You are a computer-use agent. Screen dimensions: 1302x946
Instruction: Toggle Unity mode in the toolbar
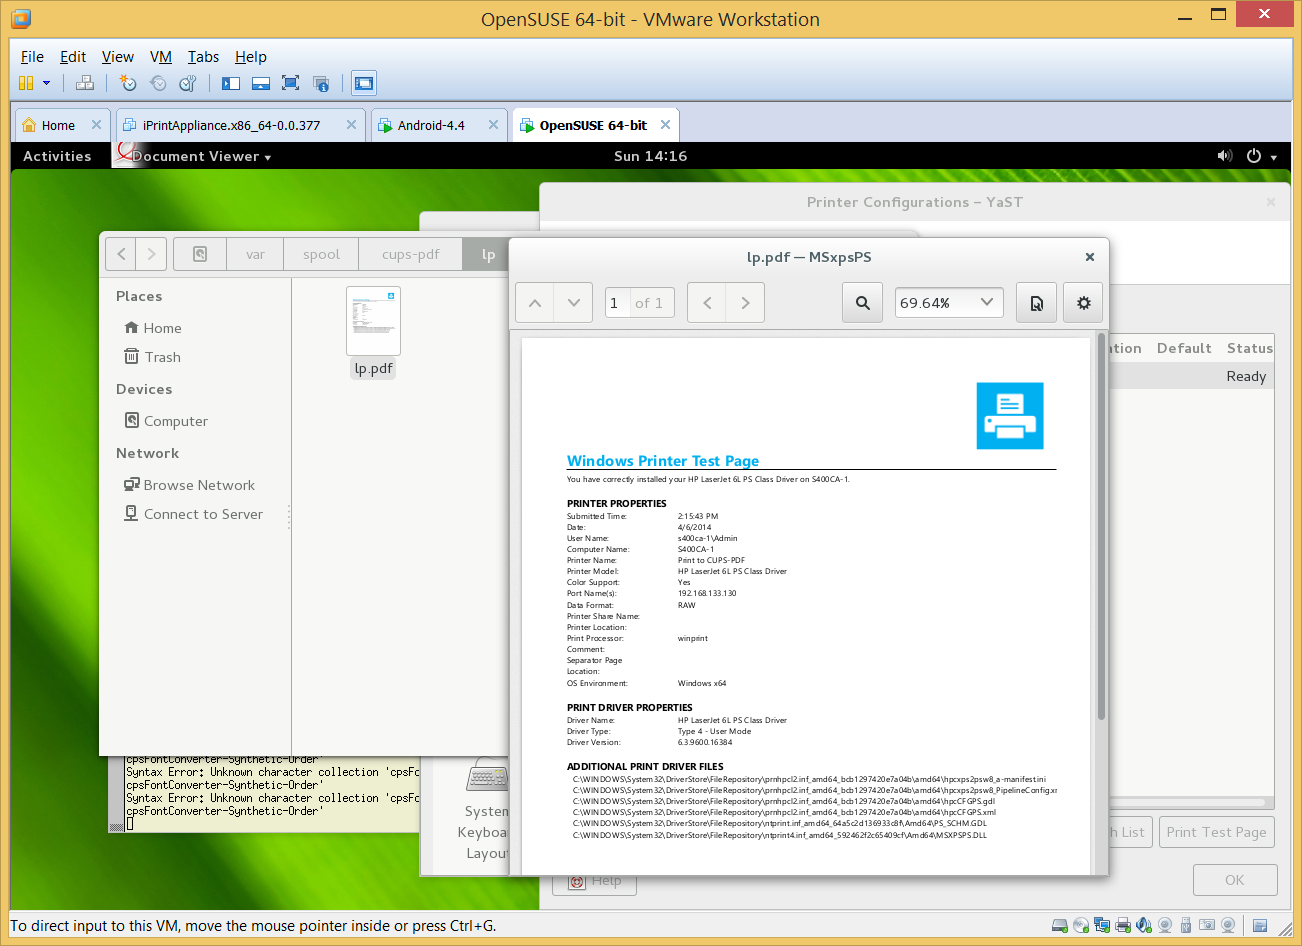point(319,83)
